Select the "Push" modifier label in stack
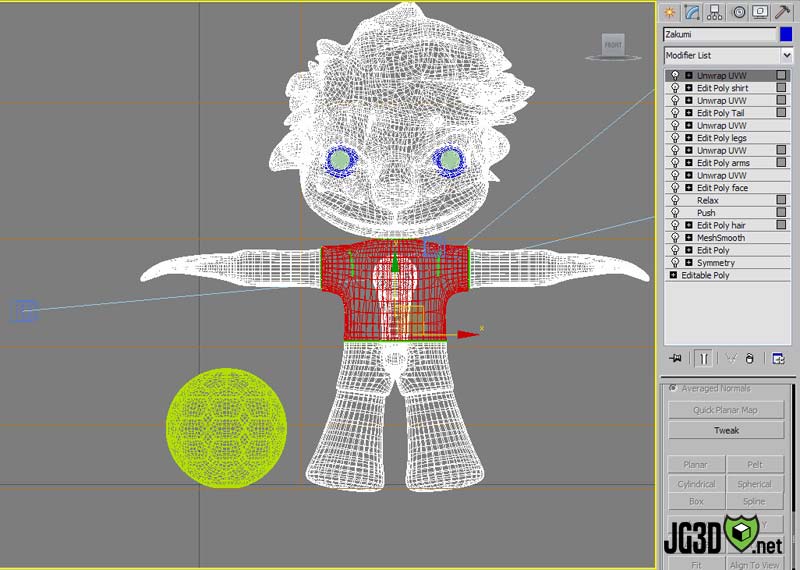The image size is (800, 570). coord(706,213)
